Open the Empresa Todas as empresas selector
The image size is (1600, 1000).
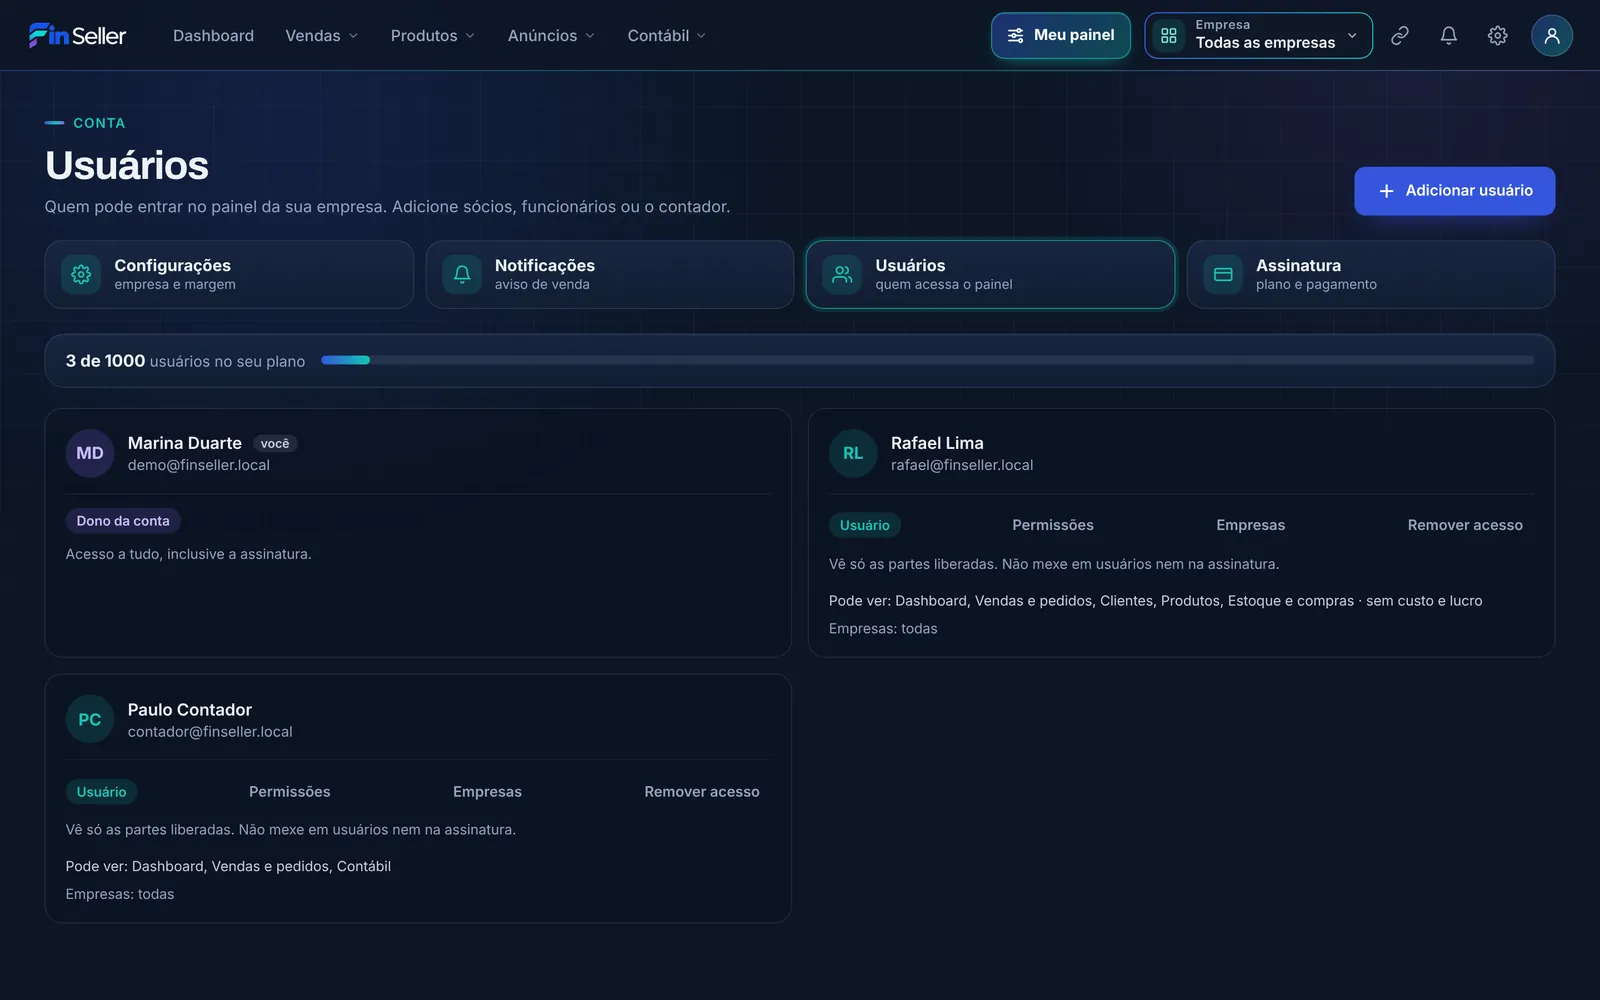click(1258, 36)
